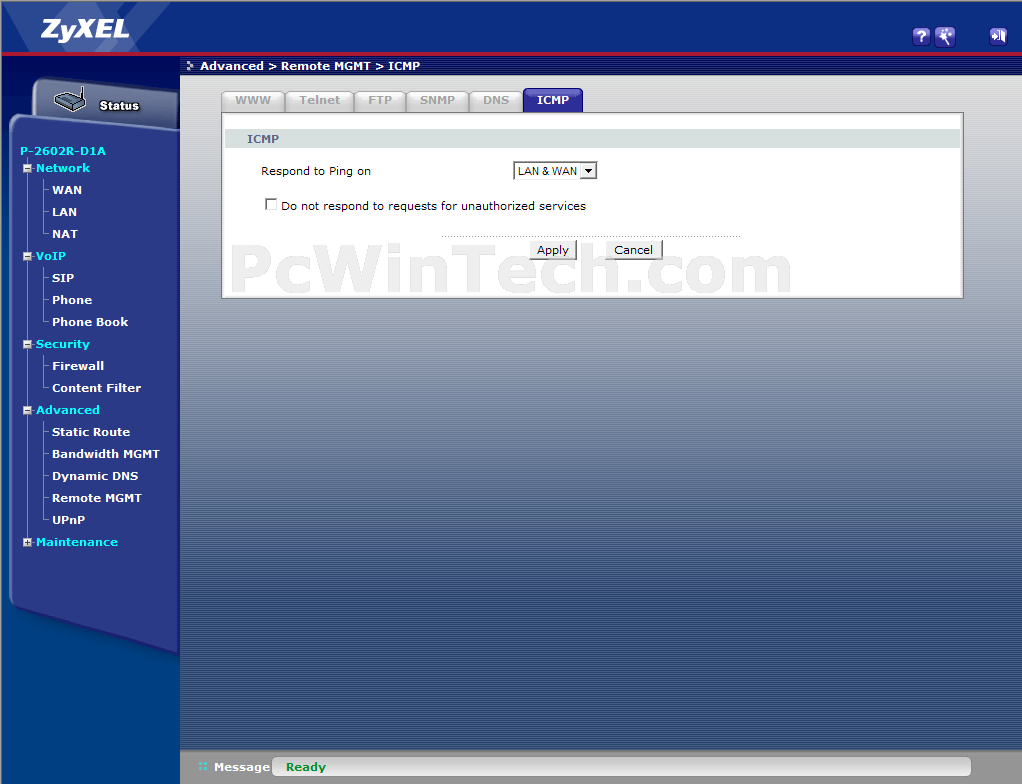1022x784 pixels.
Task: Collapse the Security tree section
Action: (27, 345)
